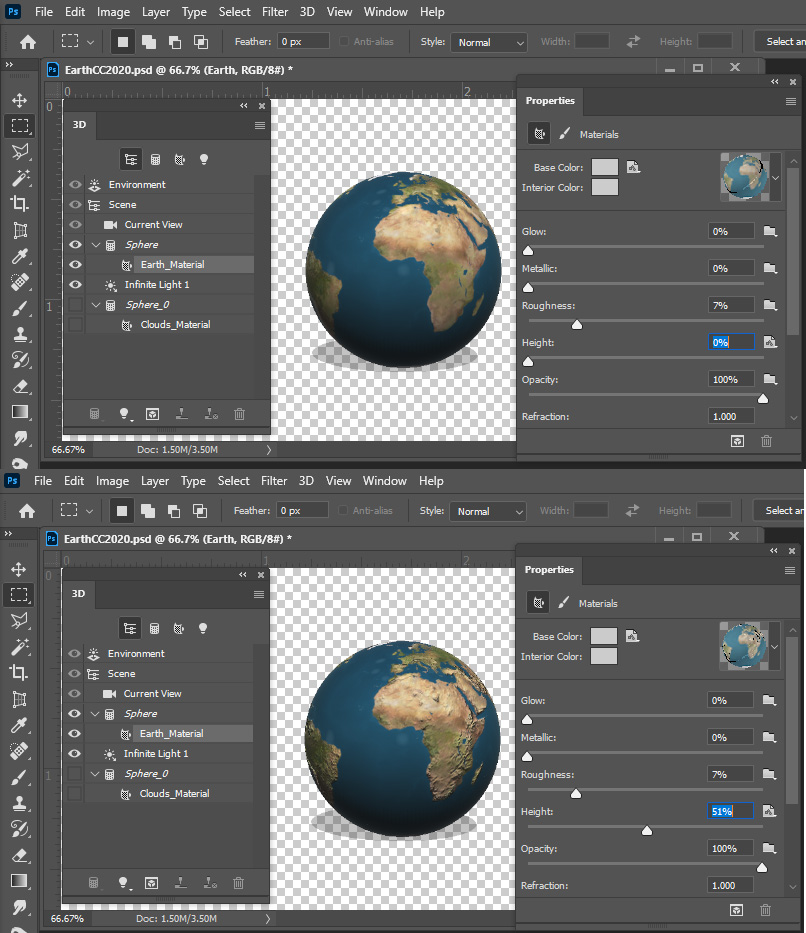
Task: Click the Photoshop Home icon
Action: pos(27,41)
